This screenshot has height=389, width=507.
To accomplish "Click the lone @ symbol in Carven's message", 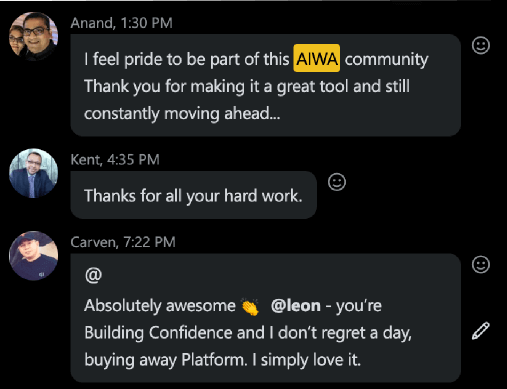I will tap(93, 275).
